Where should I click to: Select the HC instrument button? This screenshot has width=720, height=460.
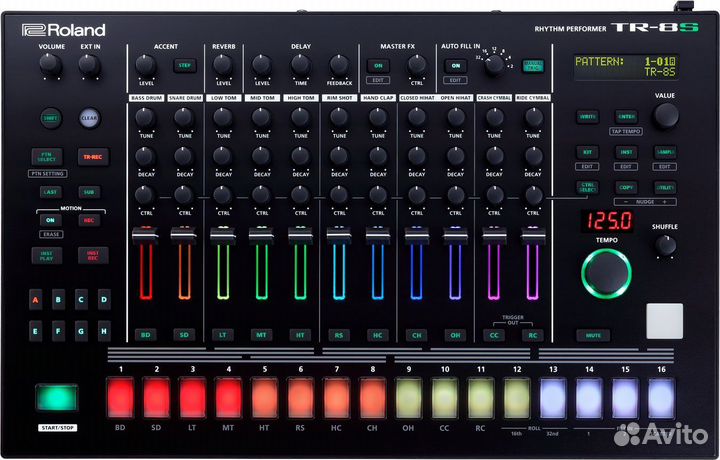(x=377, y=335)
